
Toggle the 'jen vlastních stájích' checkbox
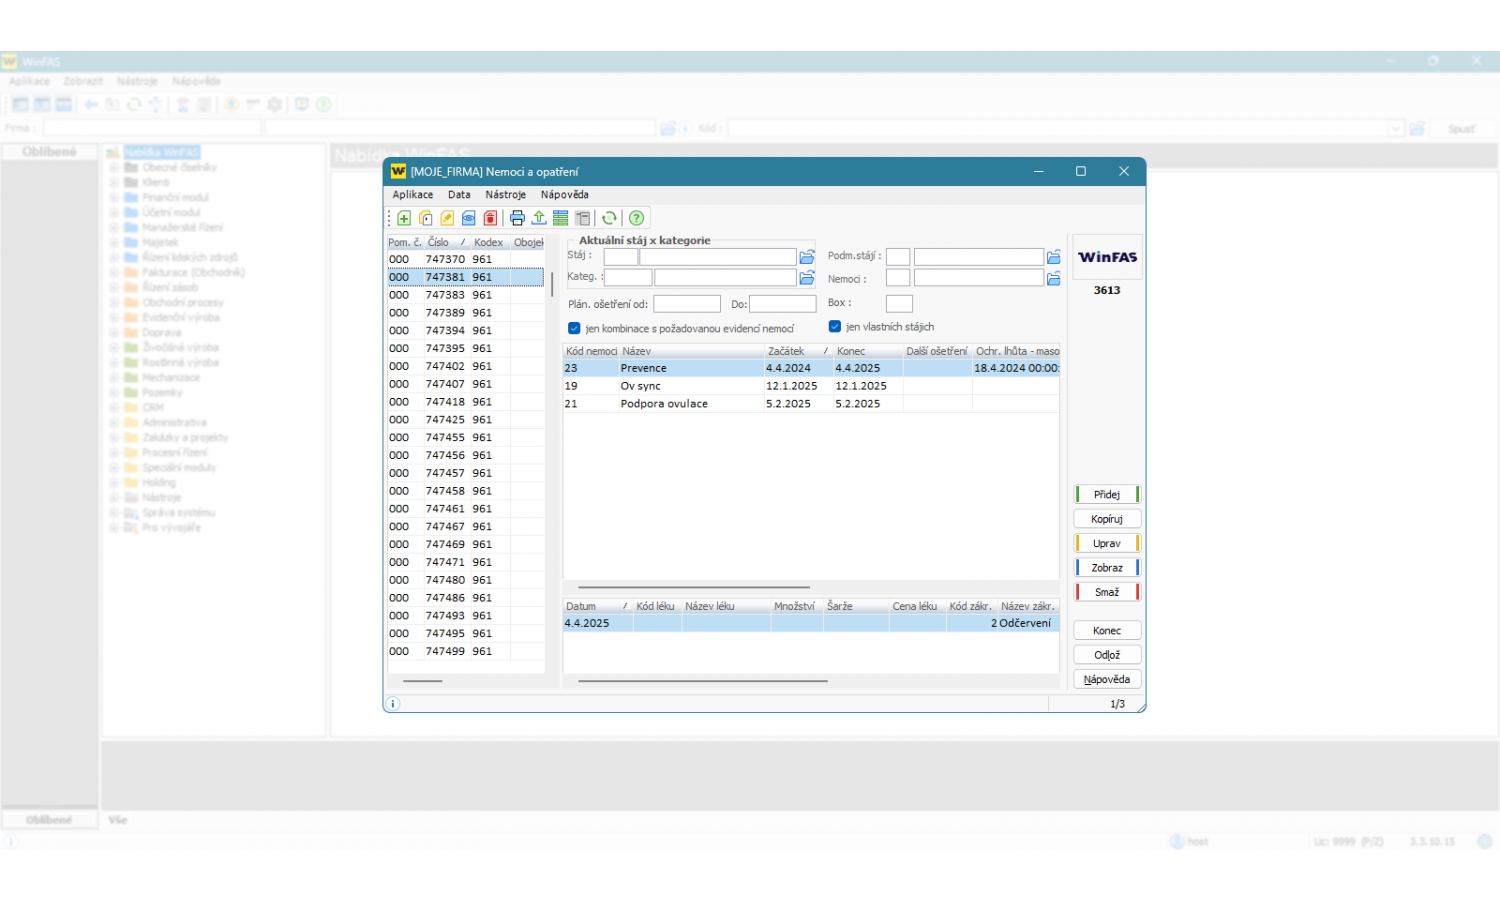coord(835,326)
